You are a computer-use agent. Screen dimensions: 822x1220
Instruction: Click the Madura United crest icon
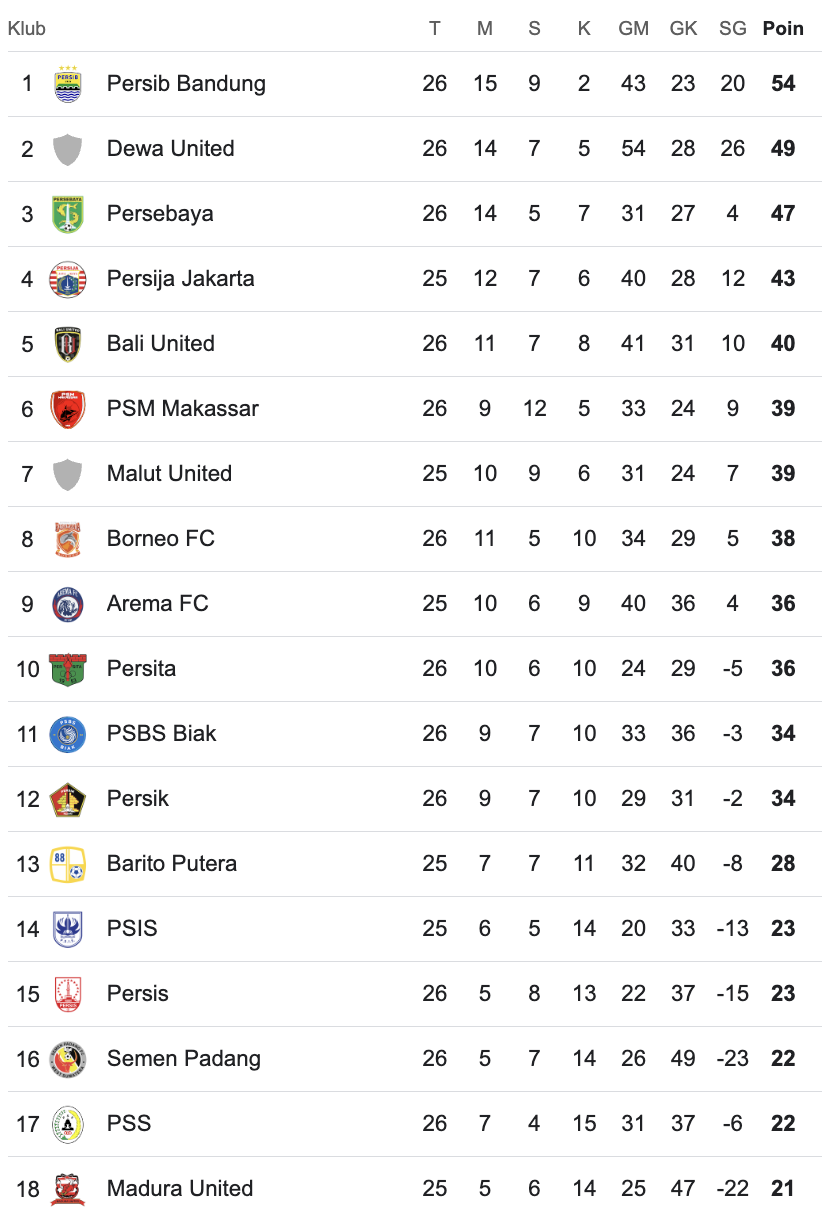[x=68, y=1188]
